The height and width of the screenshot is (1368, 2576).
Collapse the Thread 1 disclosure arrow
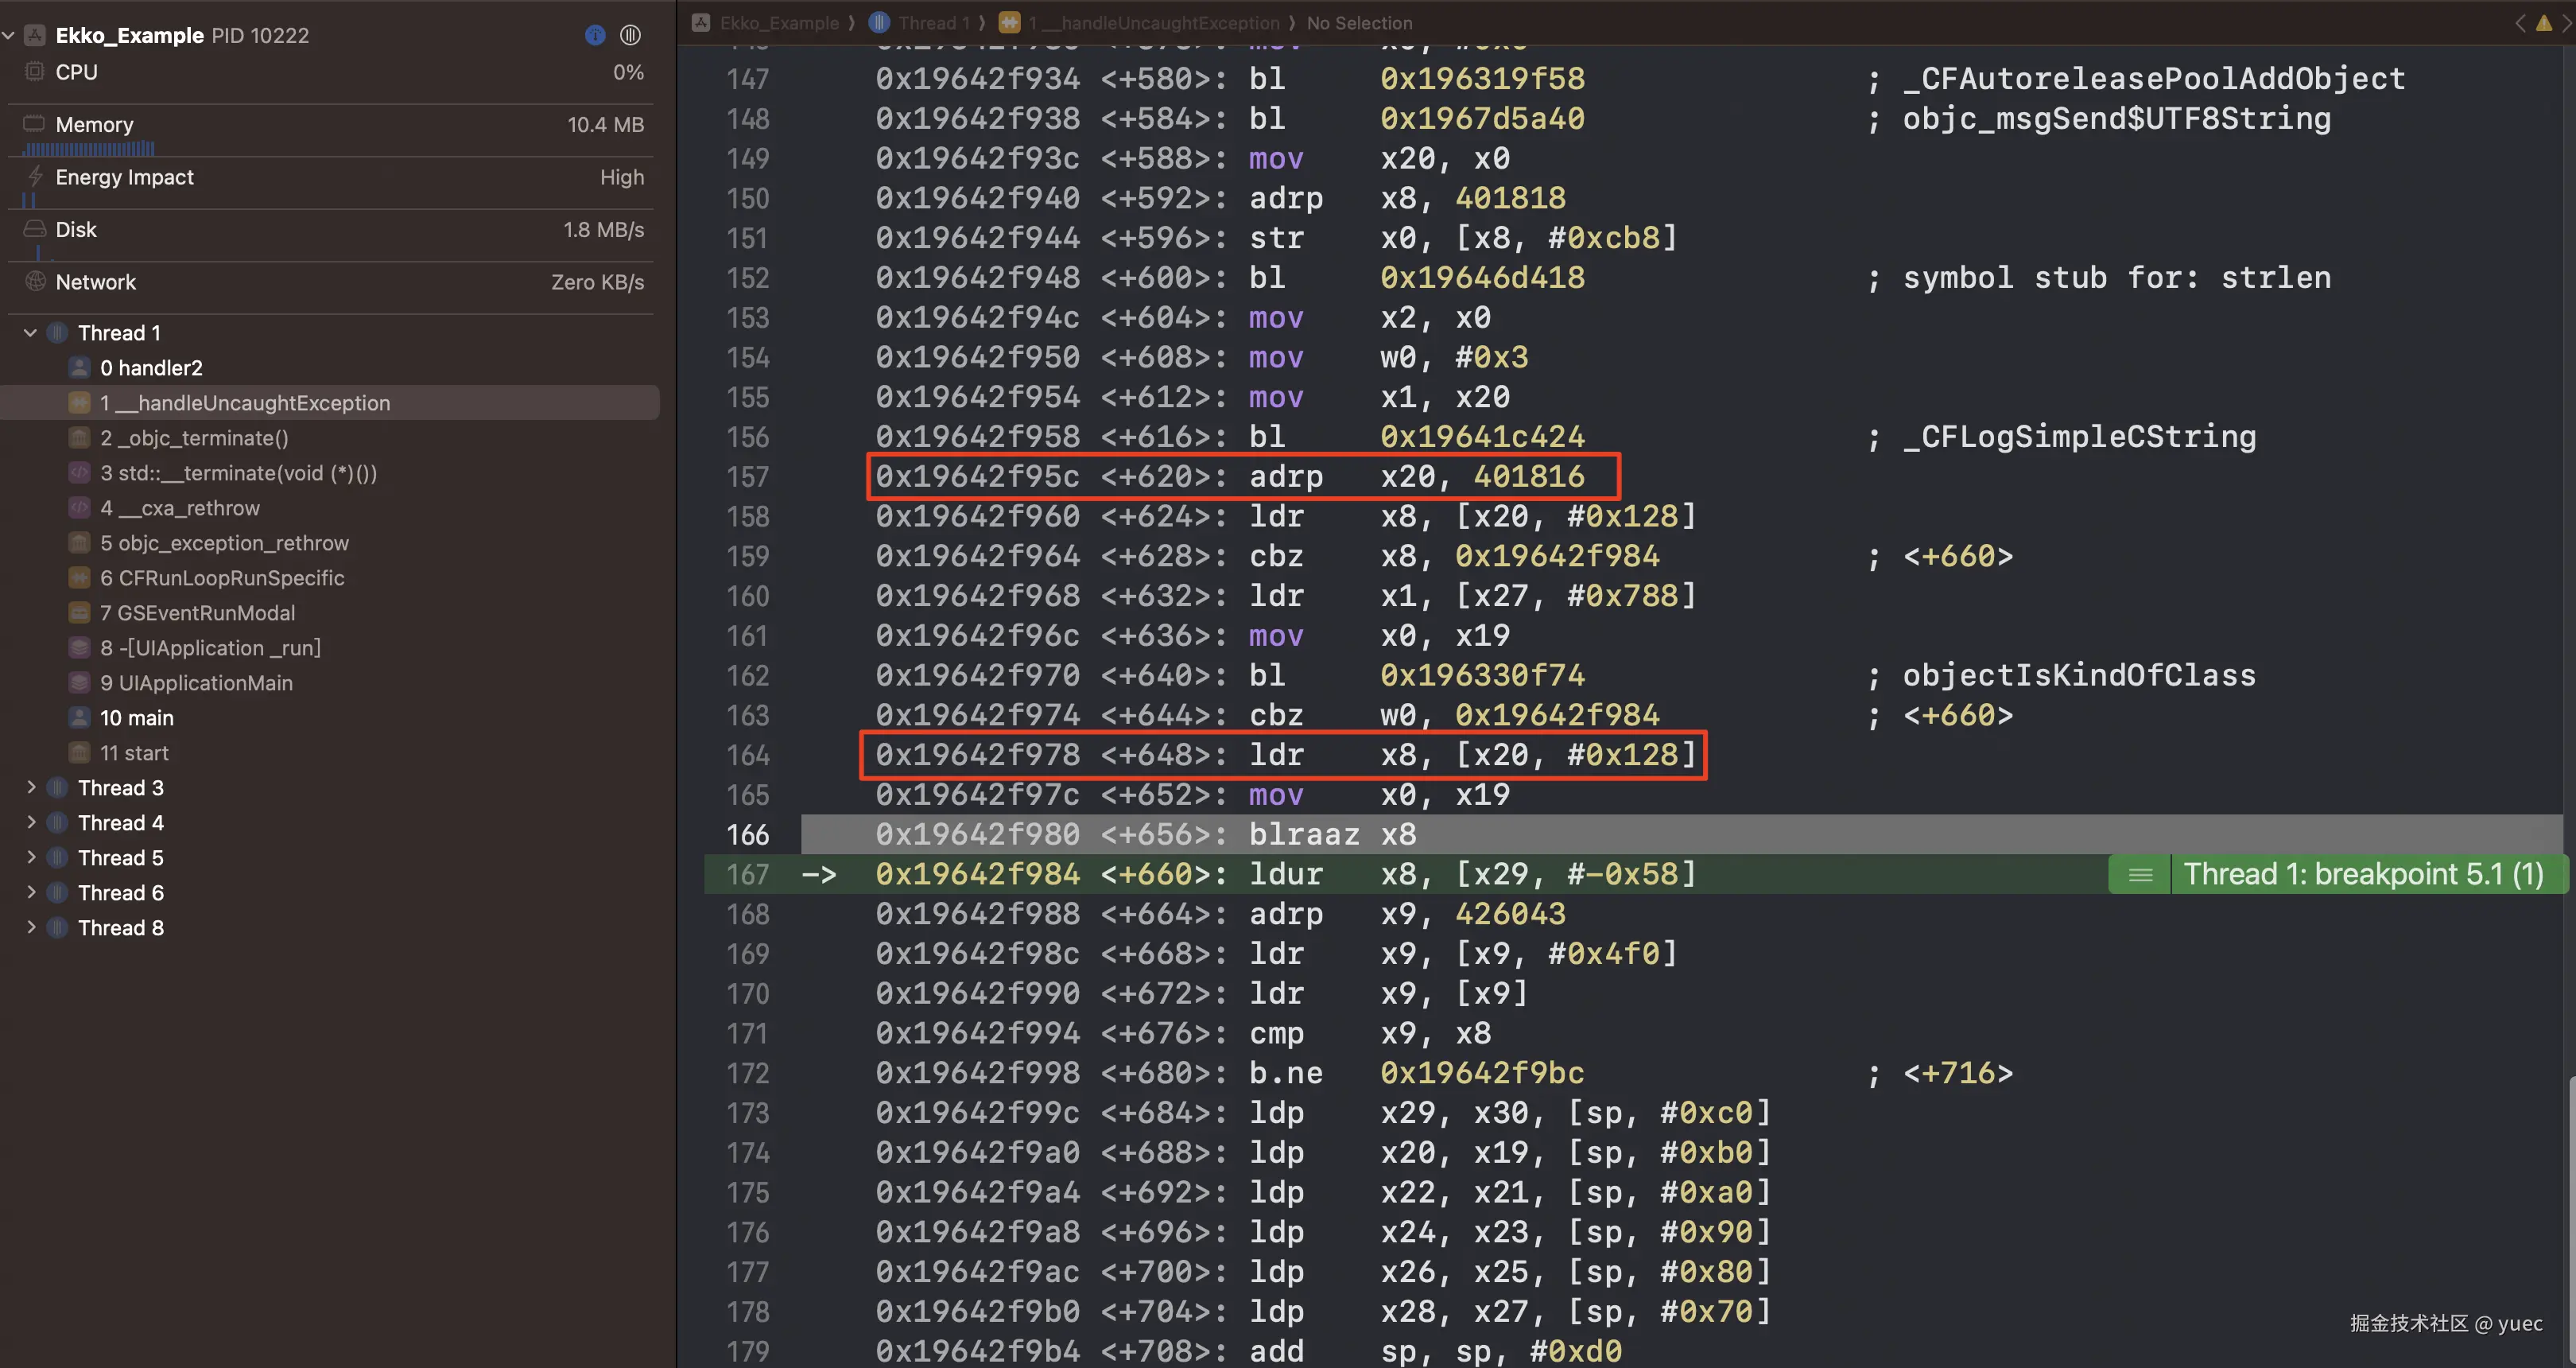click(30, 333)
